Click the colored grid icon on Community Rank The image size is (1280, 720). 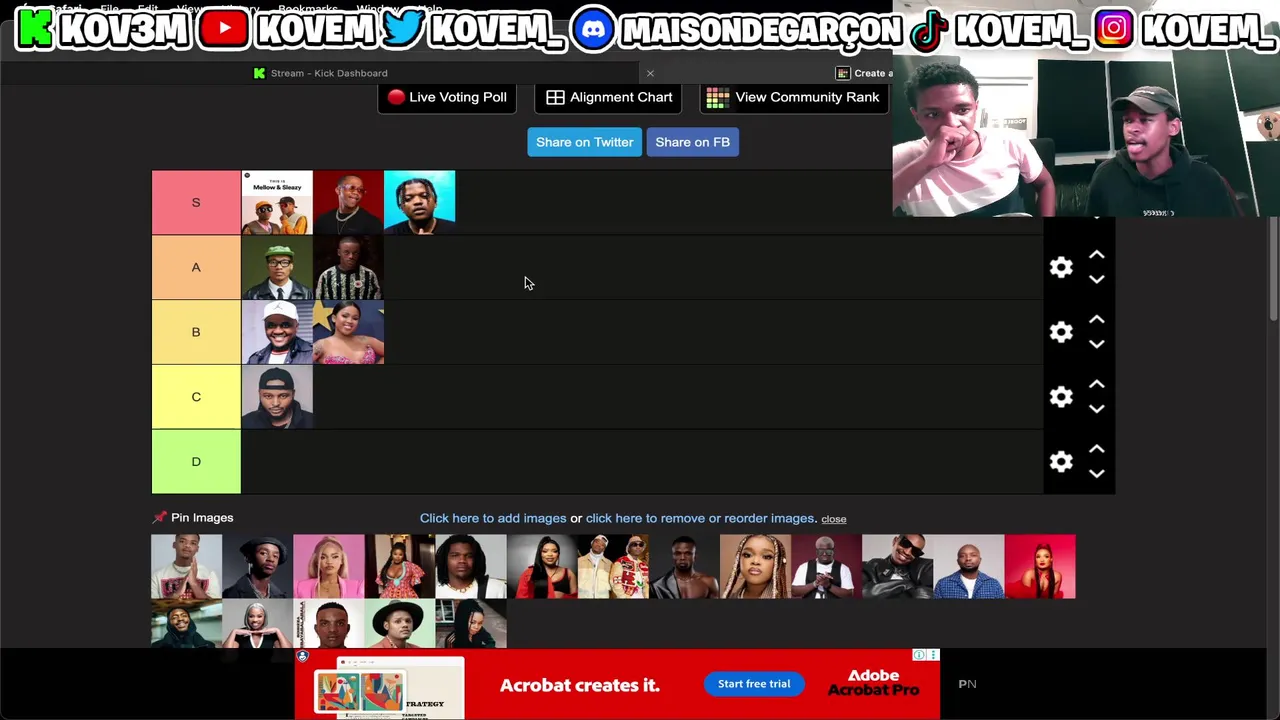[717, 97]
